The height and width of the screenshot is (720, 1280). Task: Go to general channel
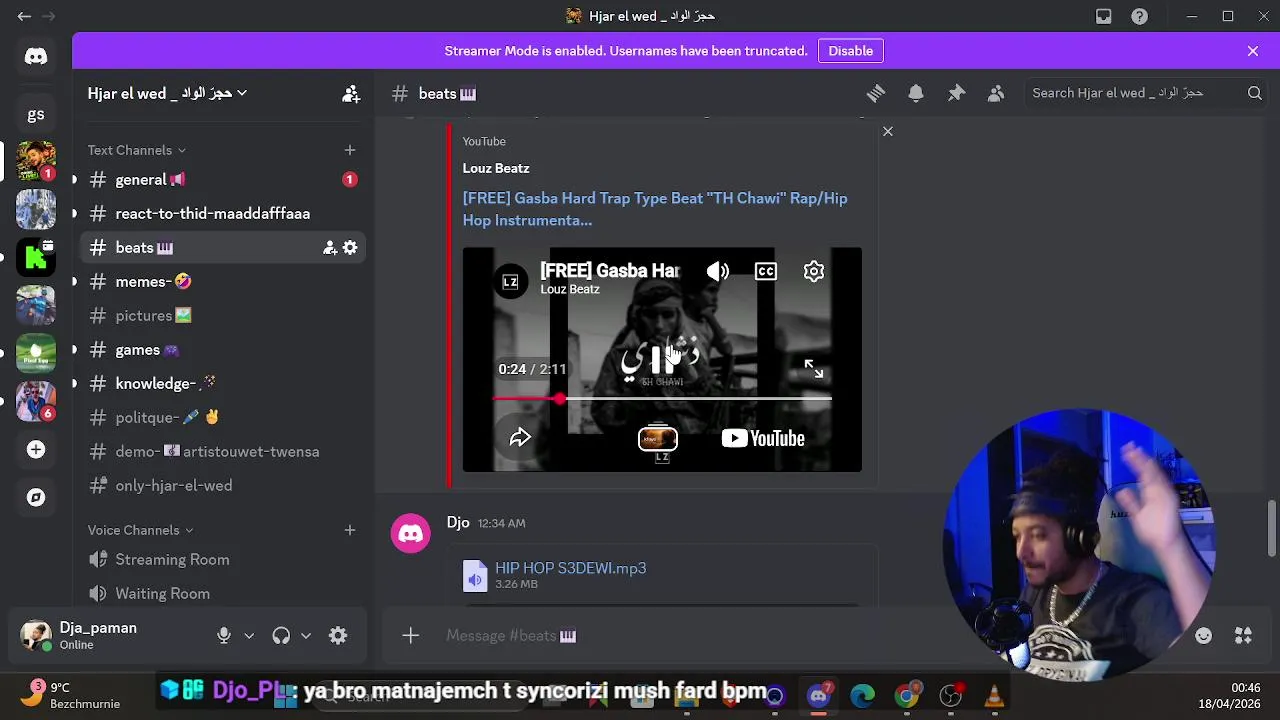click(222, 180)
